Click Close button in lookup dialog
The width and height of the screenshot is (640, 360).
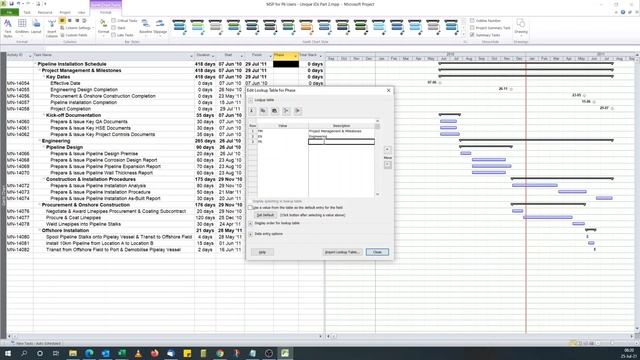(x=377, y=252)
